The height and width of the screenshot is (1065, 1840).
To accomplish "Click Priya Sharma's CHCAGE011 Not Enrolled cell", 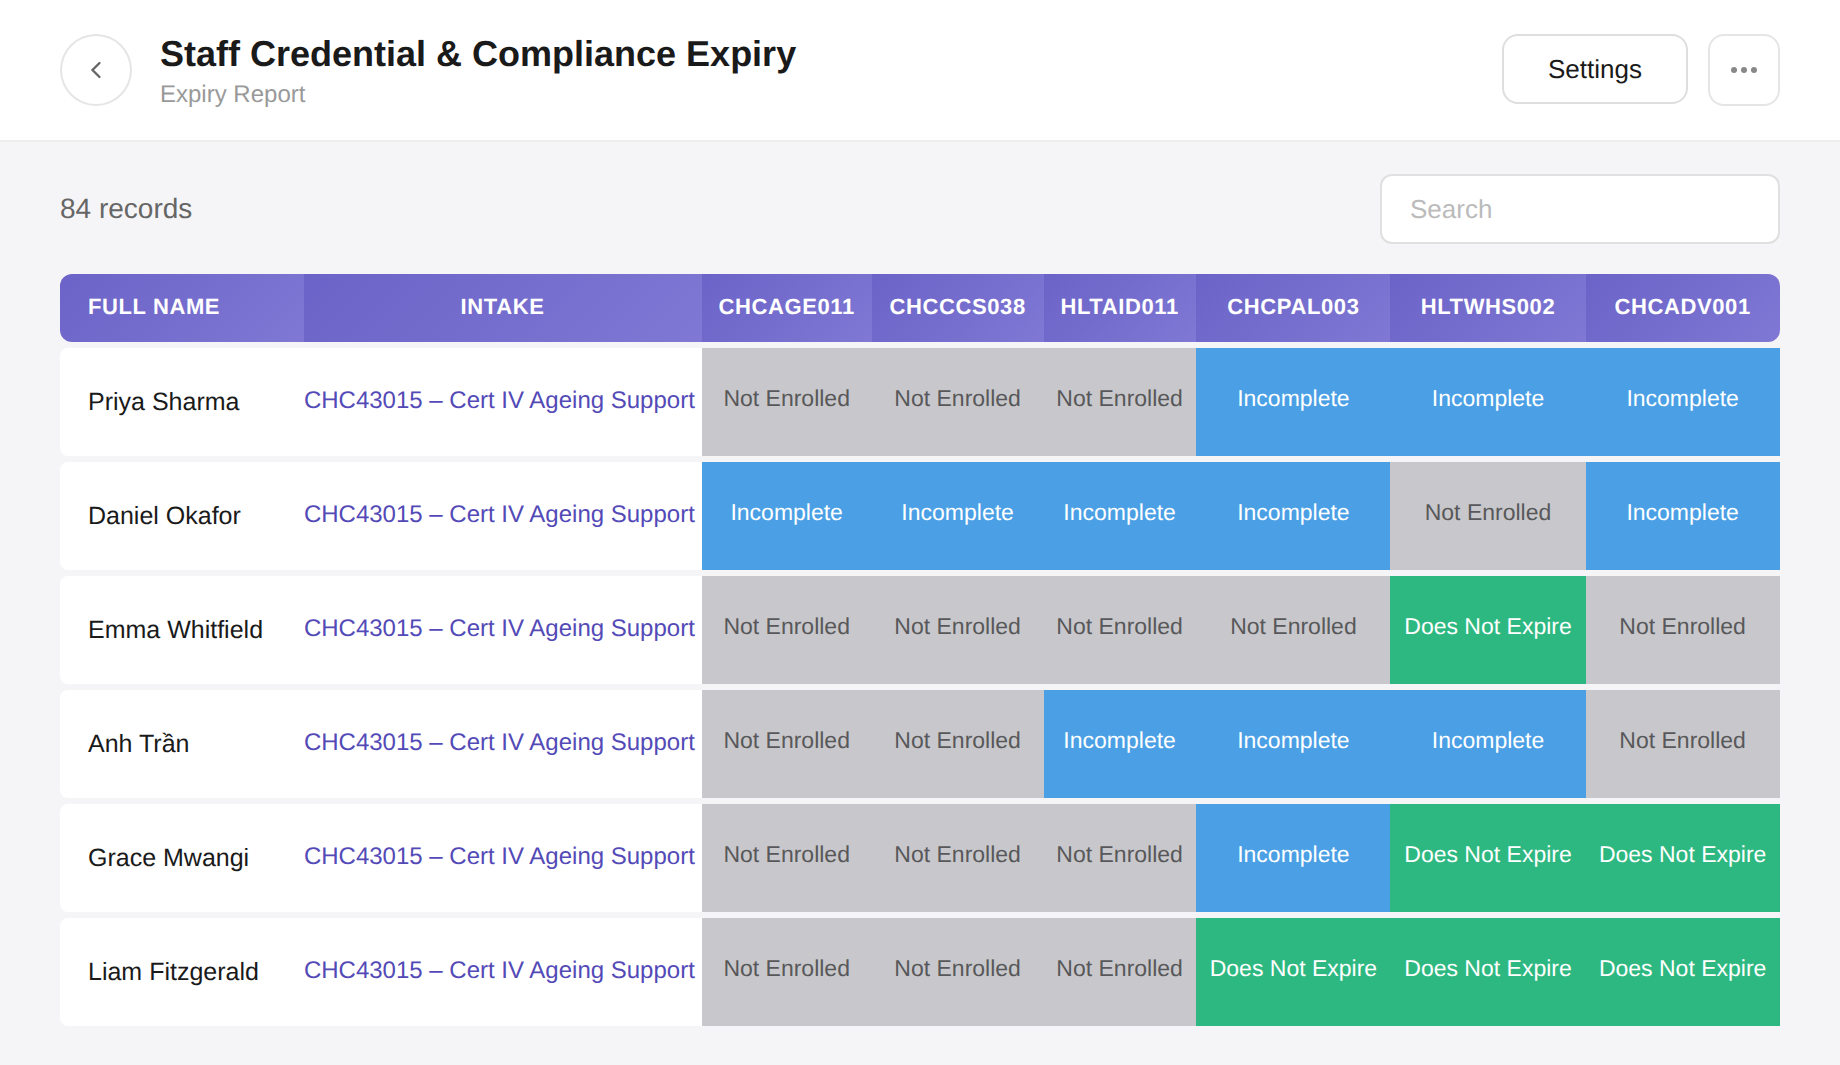I will (x=786, y=402).
